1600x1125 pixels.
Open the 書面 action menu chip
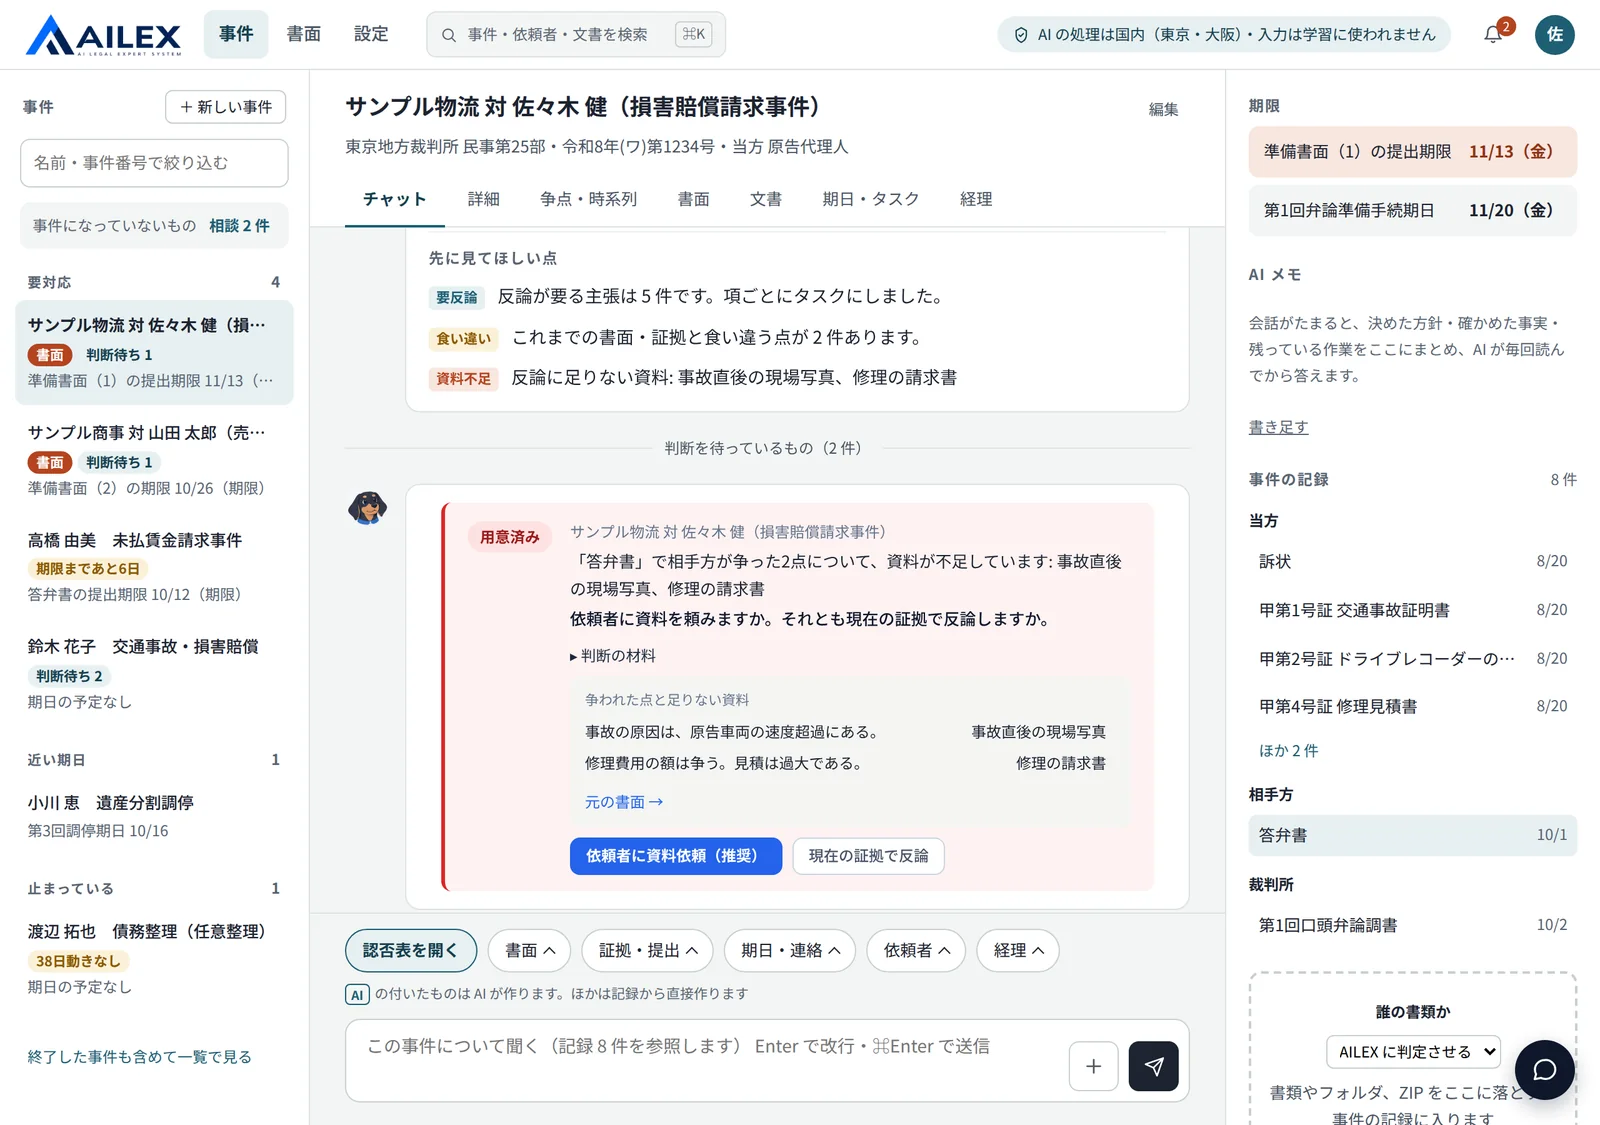point(529,950)
